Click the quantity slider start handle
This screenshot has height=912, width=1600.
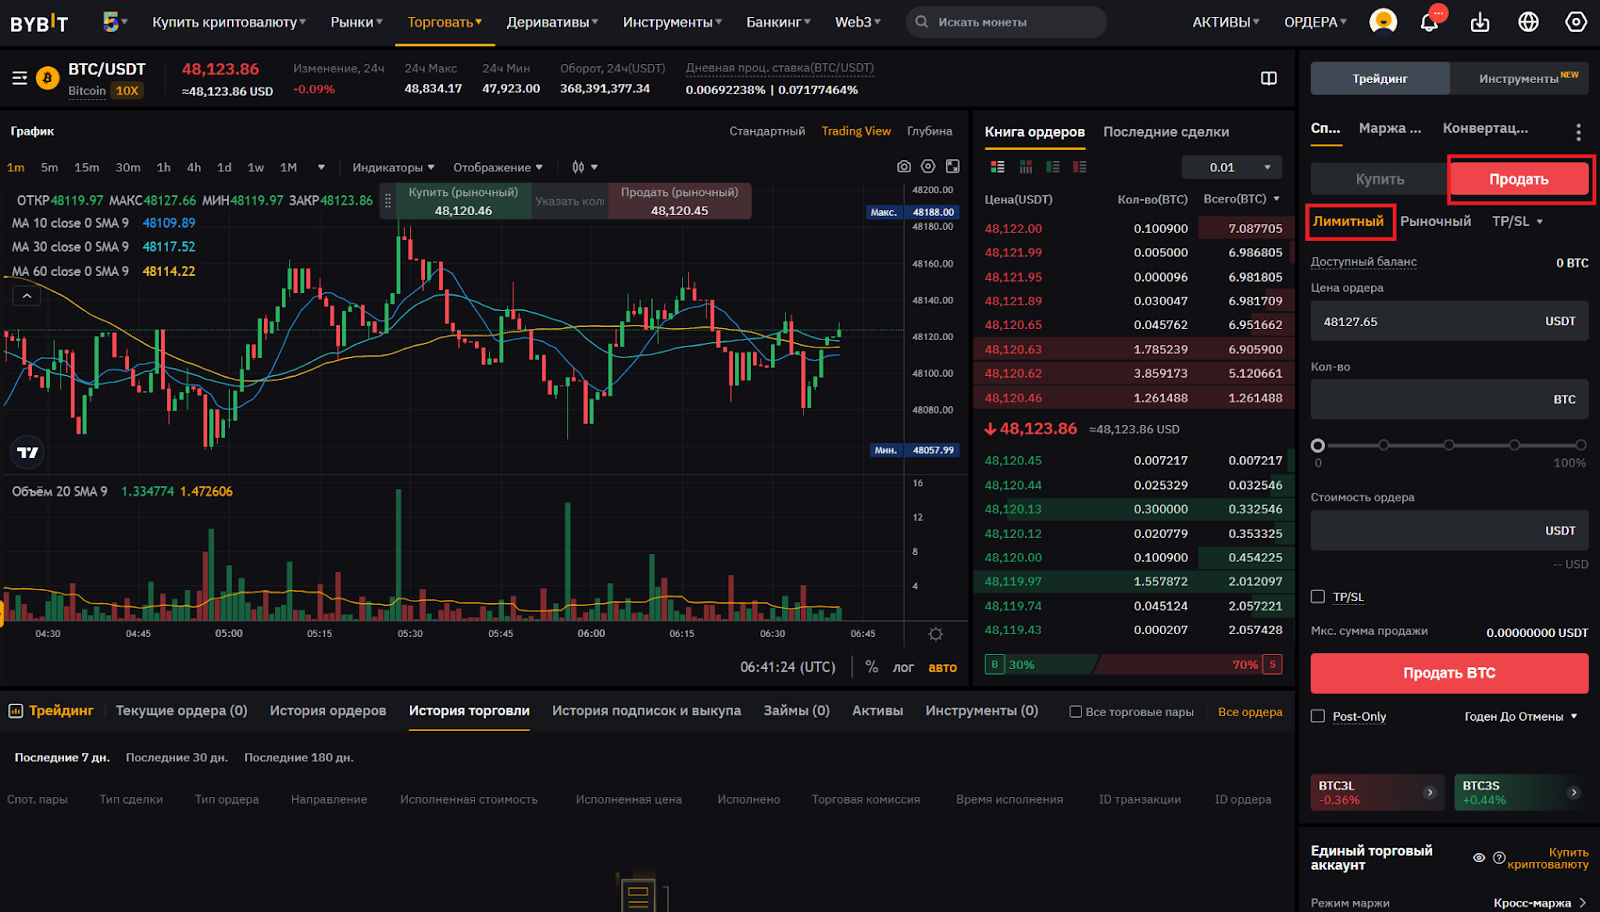click(1318, 445)
